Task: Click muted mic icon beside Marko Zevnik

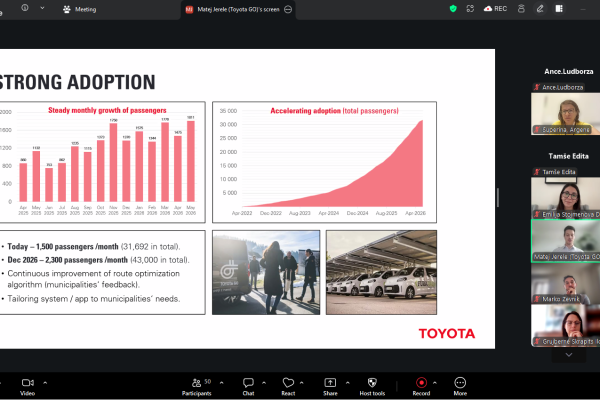Action: click(x=537, y=299)
